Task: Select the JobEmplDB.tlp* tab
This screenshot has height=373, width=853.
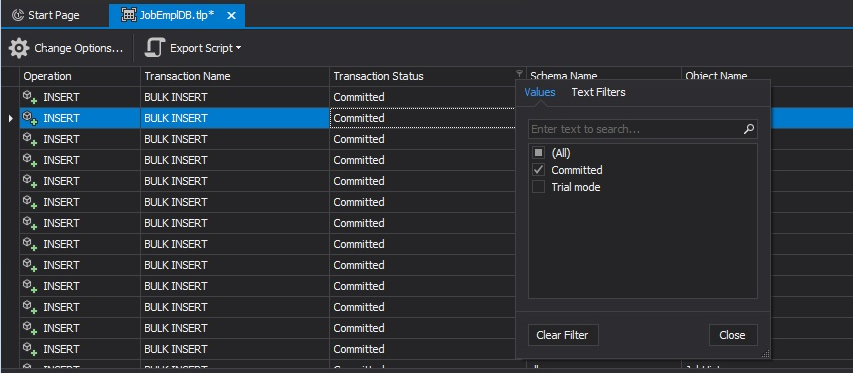Action: click(177, 15)
